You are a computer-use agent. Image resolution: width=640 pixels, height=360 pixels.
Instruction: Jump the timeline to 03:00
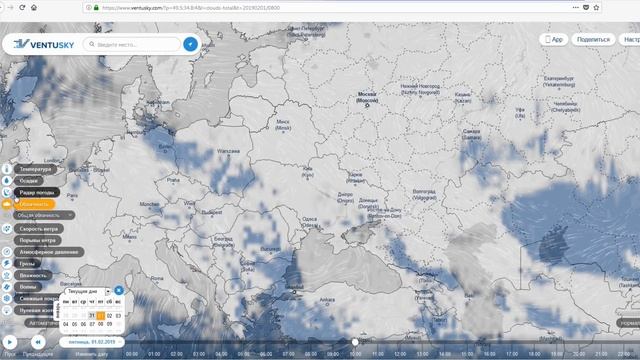pyautogui.click(x=199, y=354)
